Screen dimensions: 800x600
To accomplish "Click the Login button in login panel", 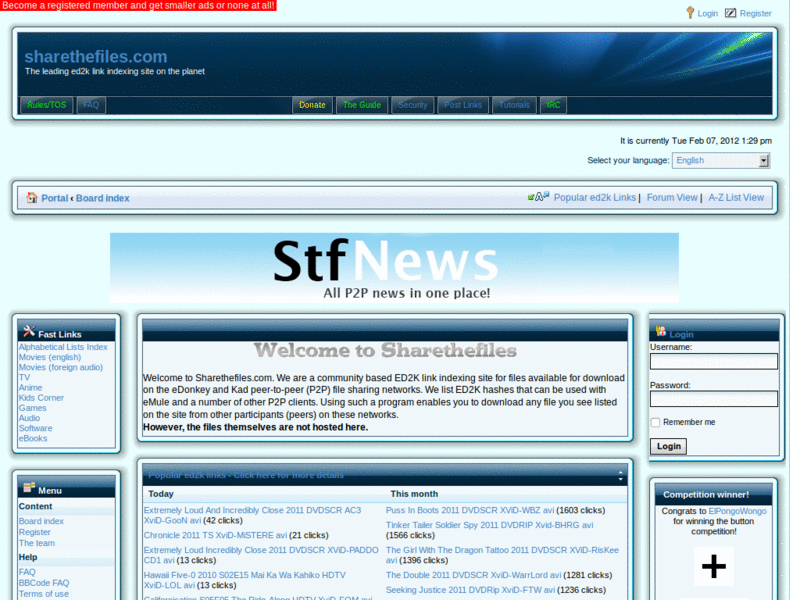I will [668, 446].
